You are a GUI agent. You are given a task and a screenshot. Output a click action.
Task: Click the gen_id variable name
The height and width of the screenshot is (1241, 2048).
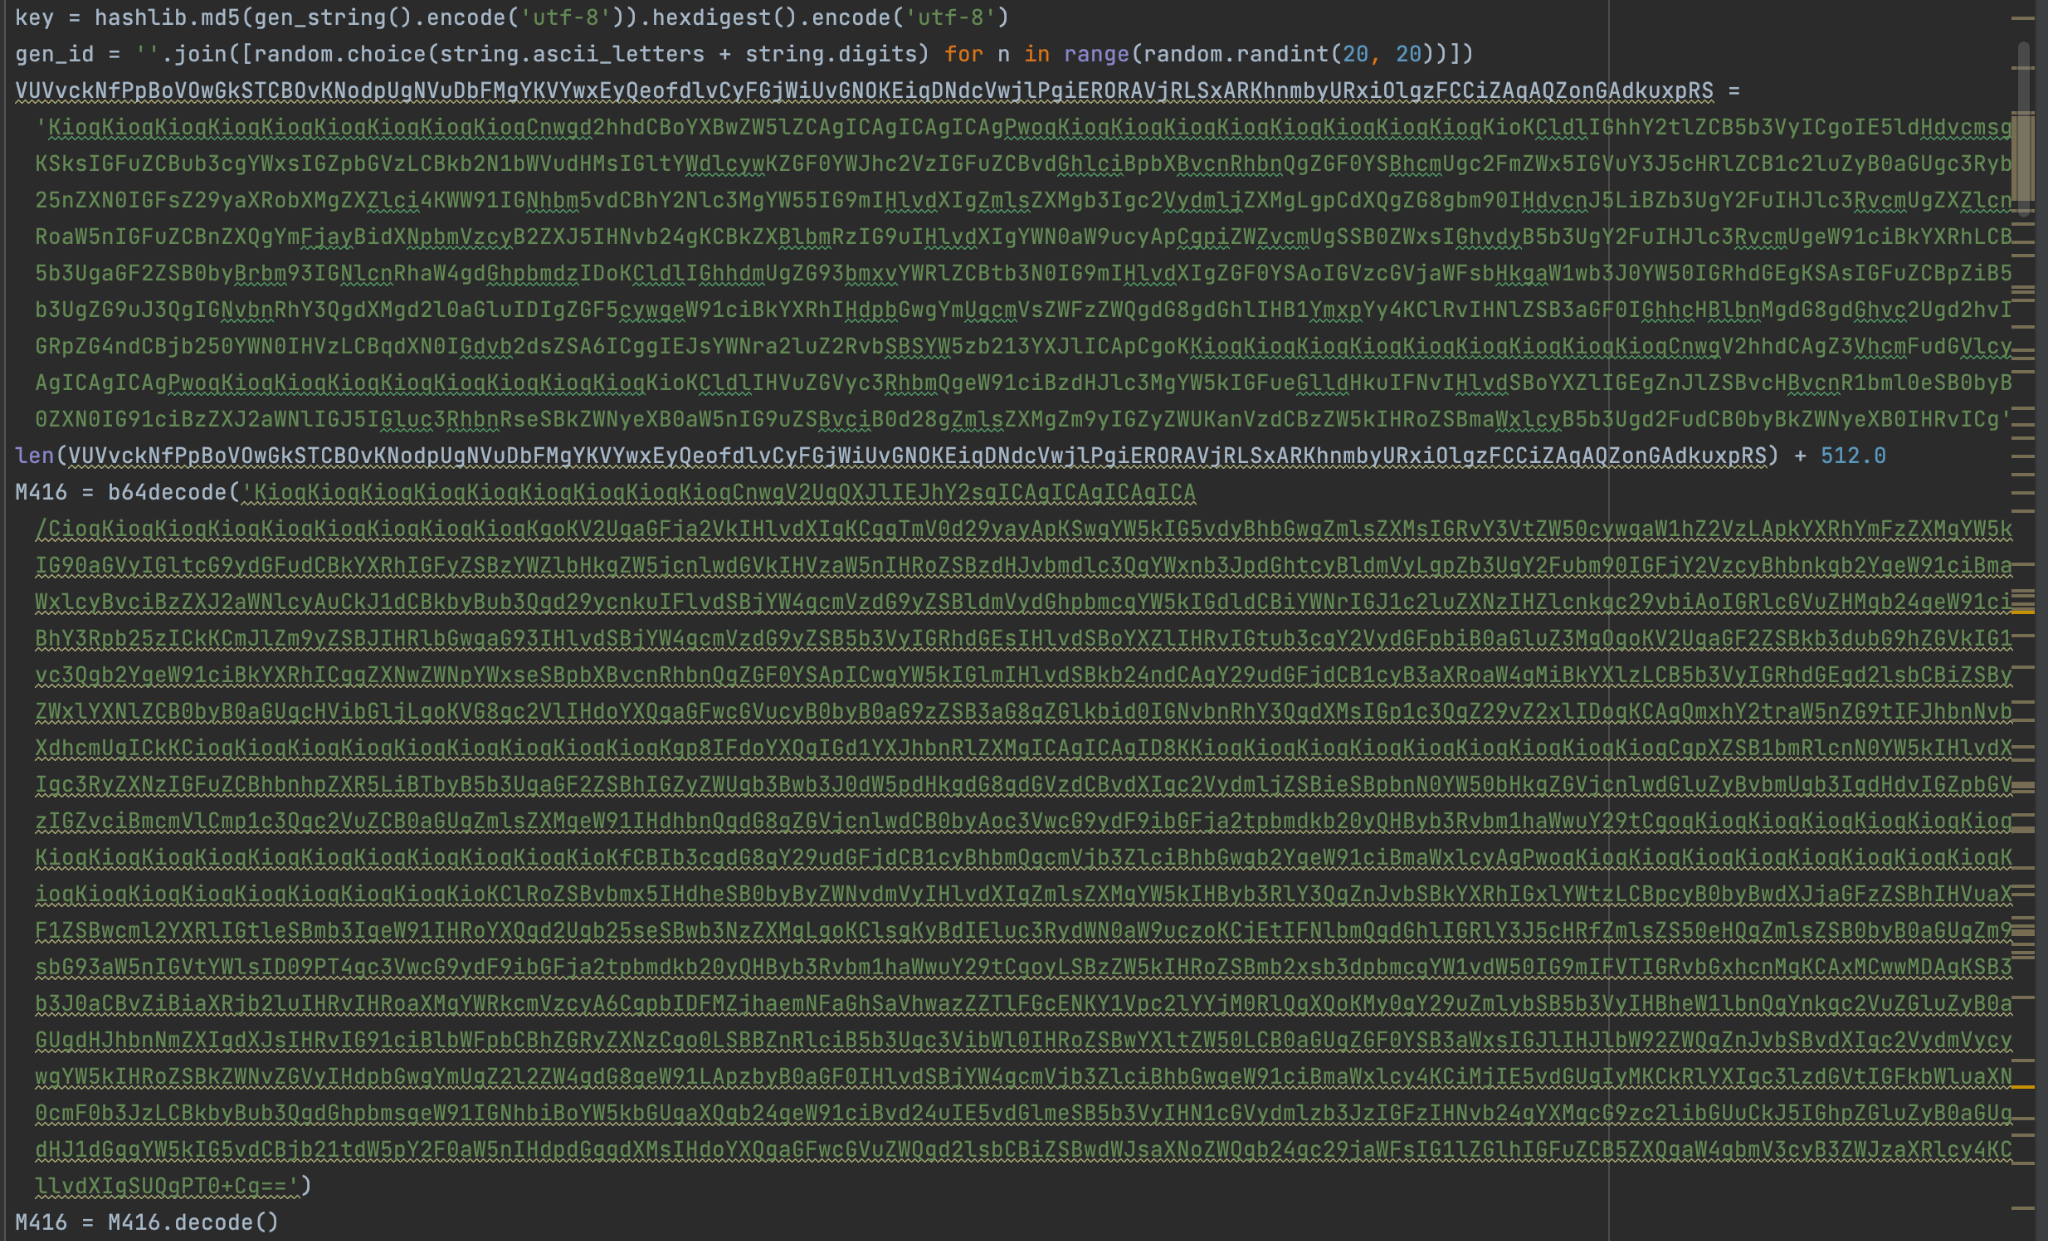pos(54,54)
